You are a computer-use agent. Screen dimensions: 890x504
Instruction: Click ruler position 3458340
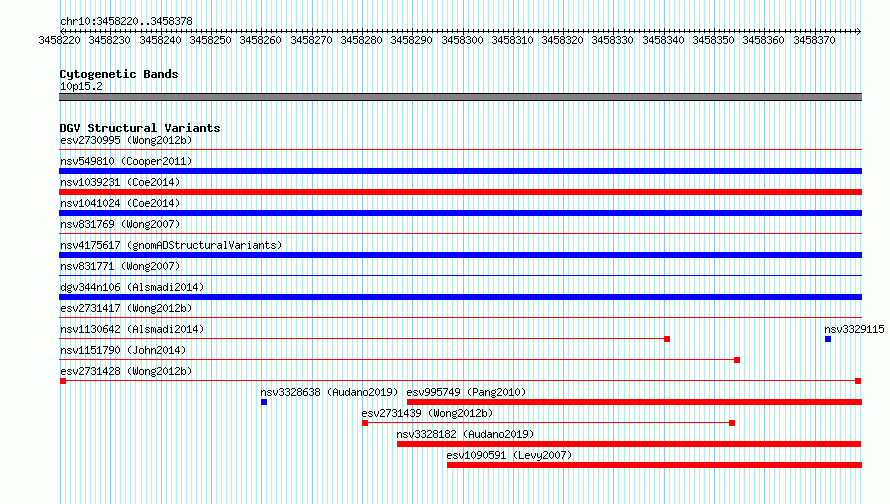(x=664, y=40)
